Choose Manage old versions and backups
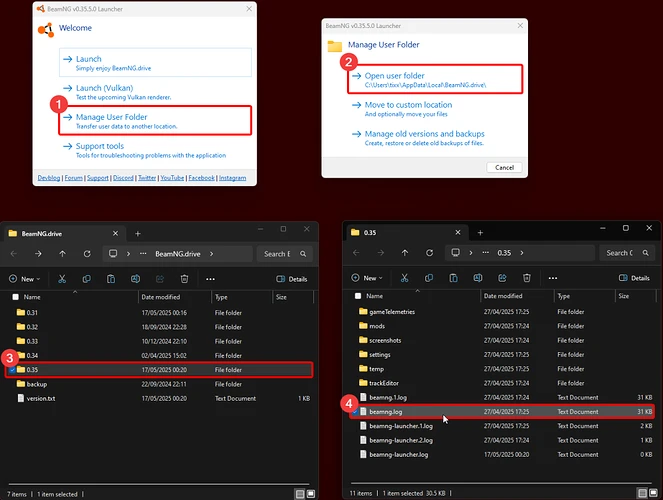Screen dimensions: 663x500 435,138
